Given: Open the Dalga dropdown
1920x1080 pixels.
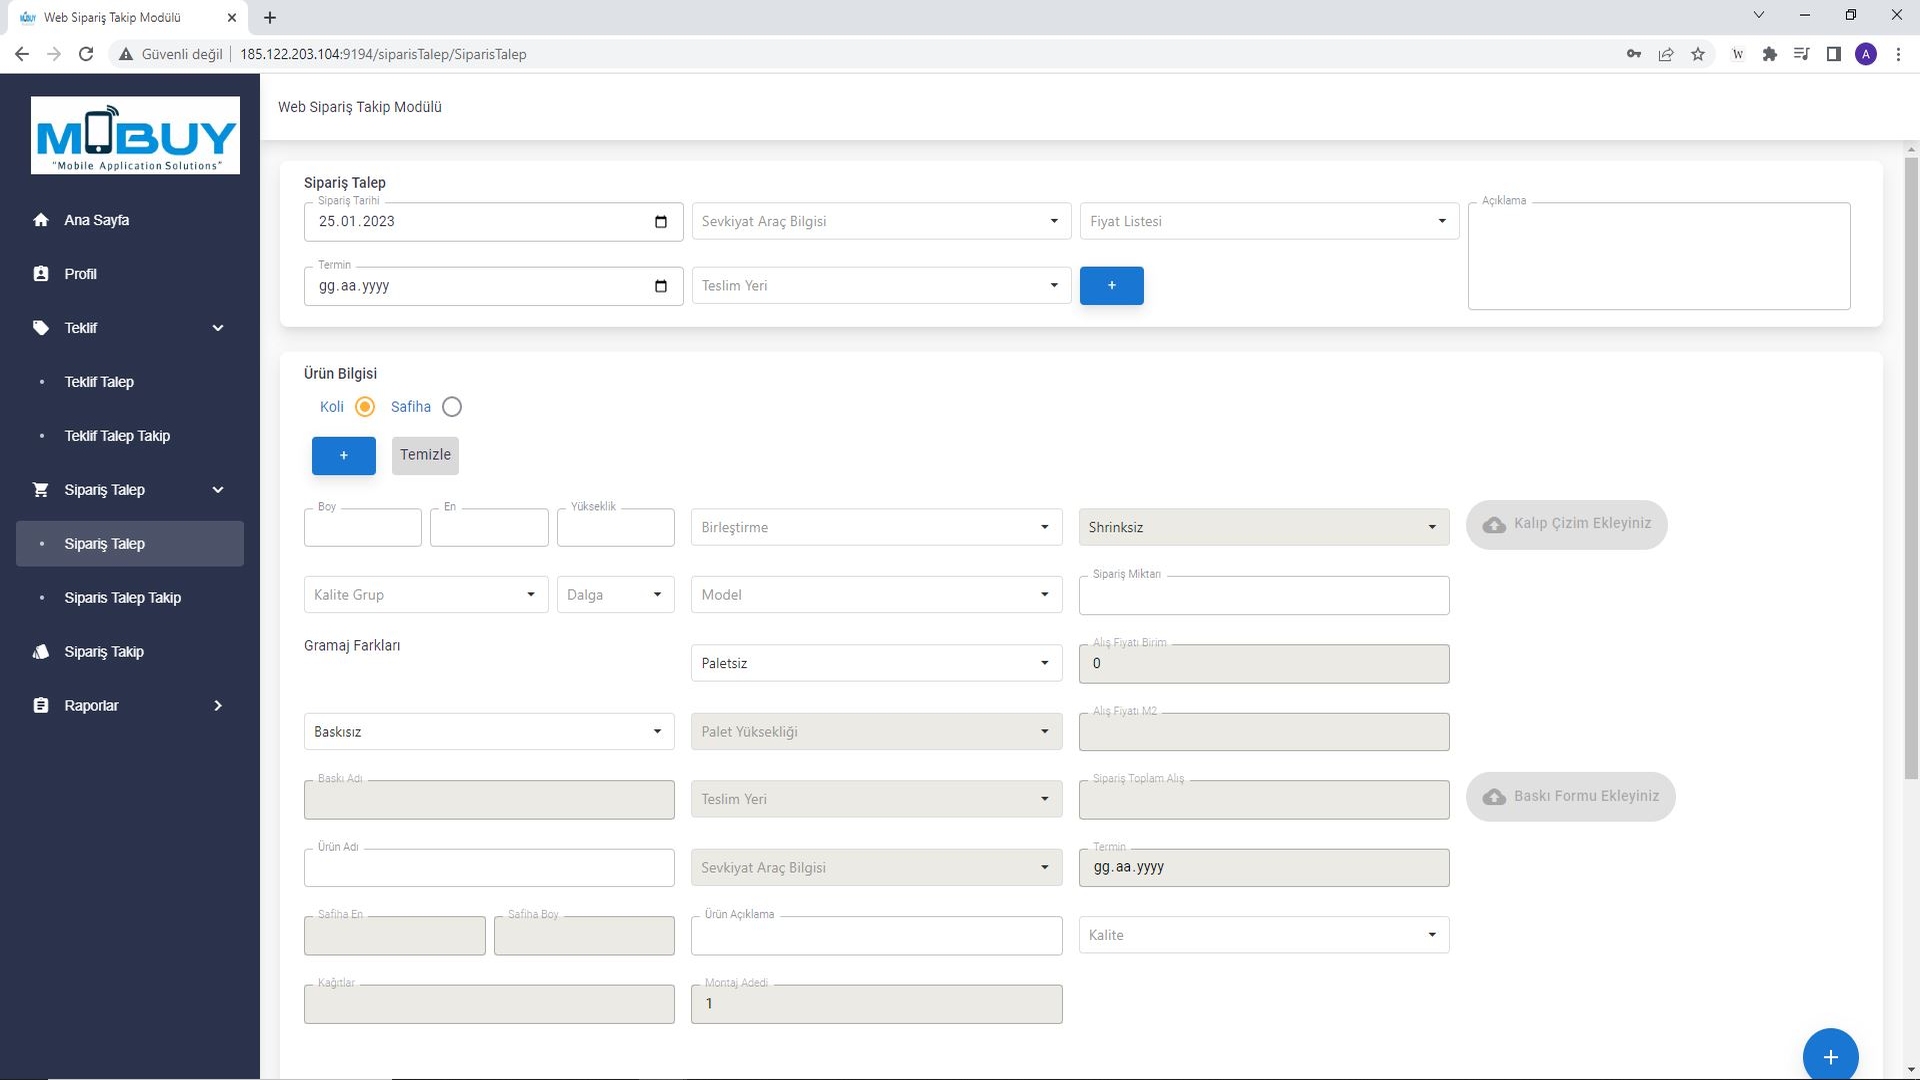Looking at the screenshot, I should 616,595.
